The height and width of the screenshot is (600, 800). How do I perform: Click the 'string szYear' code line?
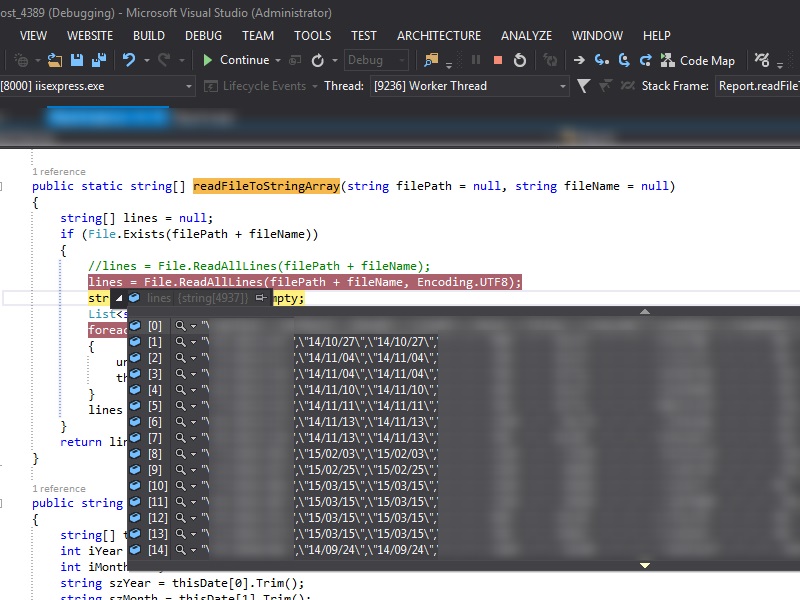pos(182,583)
